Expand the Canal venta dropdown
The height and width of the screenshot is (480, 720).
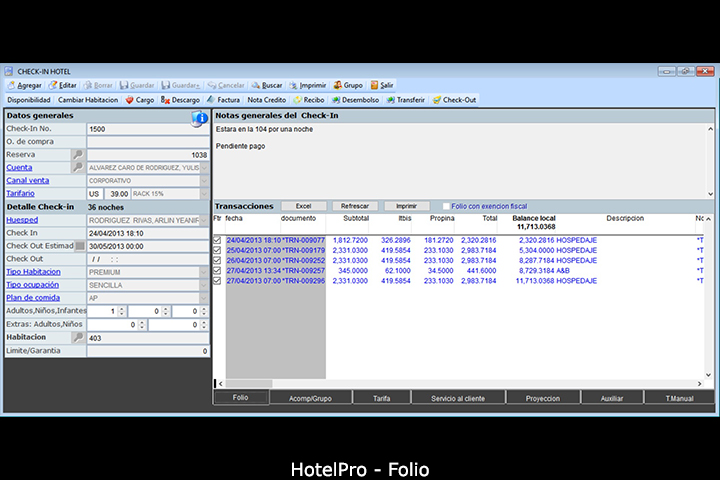pyautogui.click(x=204, y=181)
